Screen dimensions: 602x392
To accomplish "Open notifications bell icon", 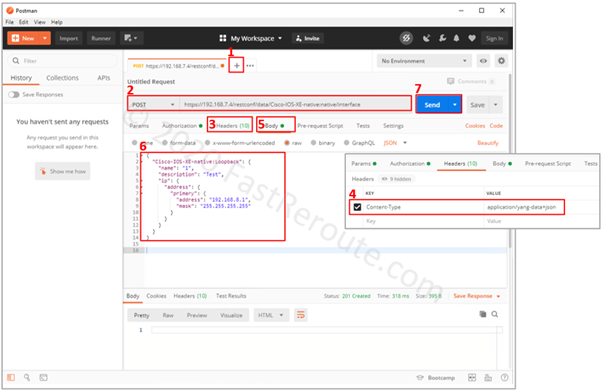I will click(456, 38).
